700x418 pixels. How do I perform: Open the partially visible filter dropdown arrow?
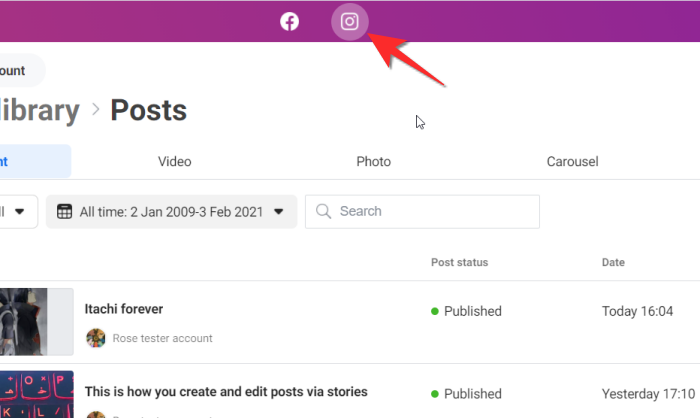tap(19, 211)
